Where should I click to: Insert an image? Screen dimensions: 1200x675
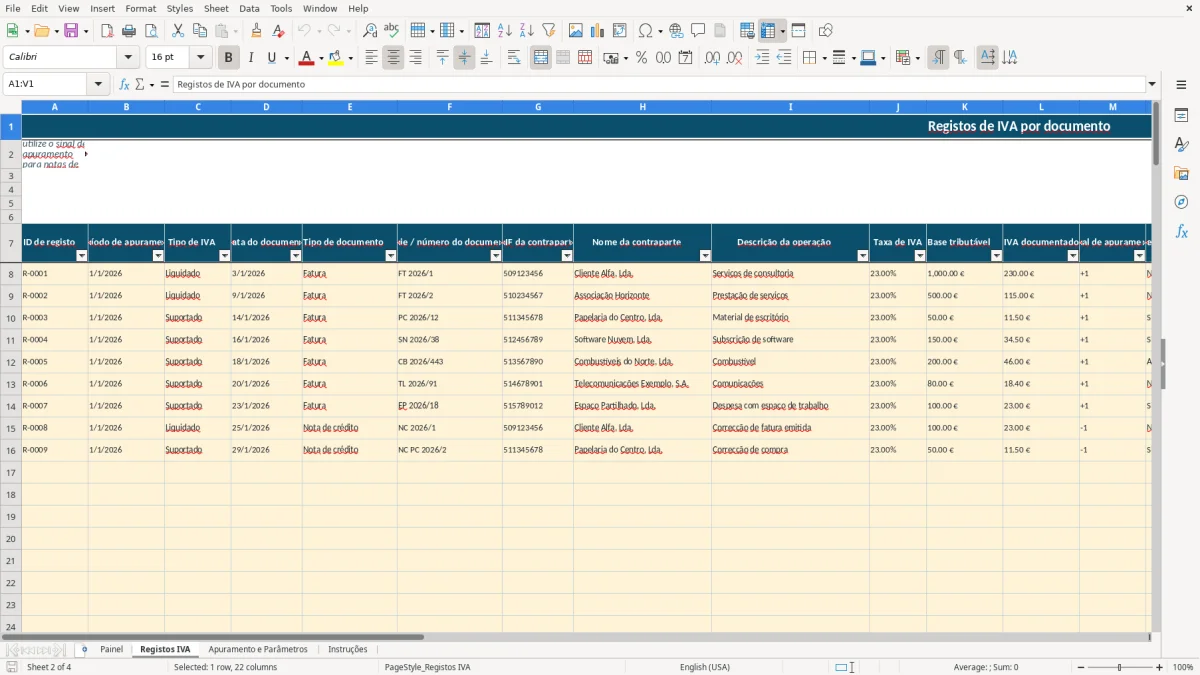(x=576, y=31)
